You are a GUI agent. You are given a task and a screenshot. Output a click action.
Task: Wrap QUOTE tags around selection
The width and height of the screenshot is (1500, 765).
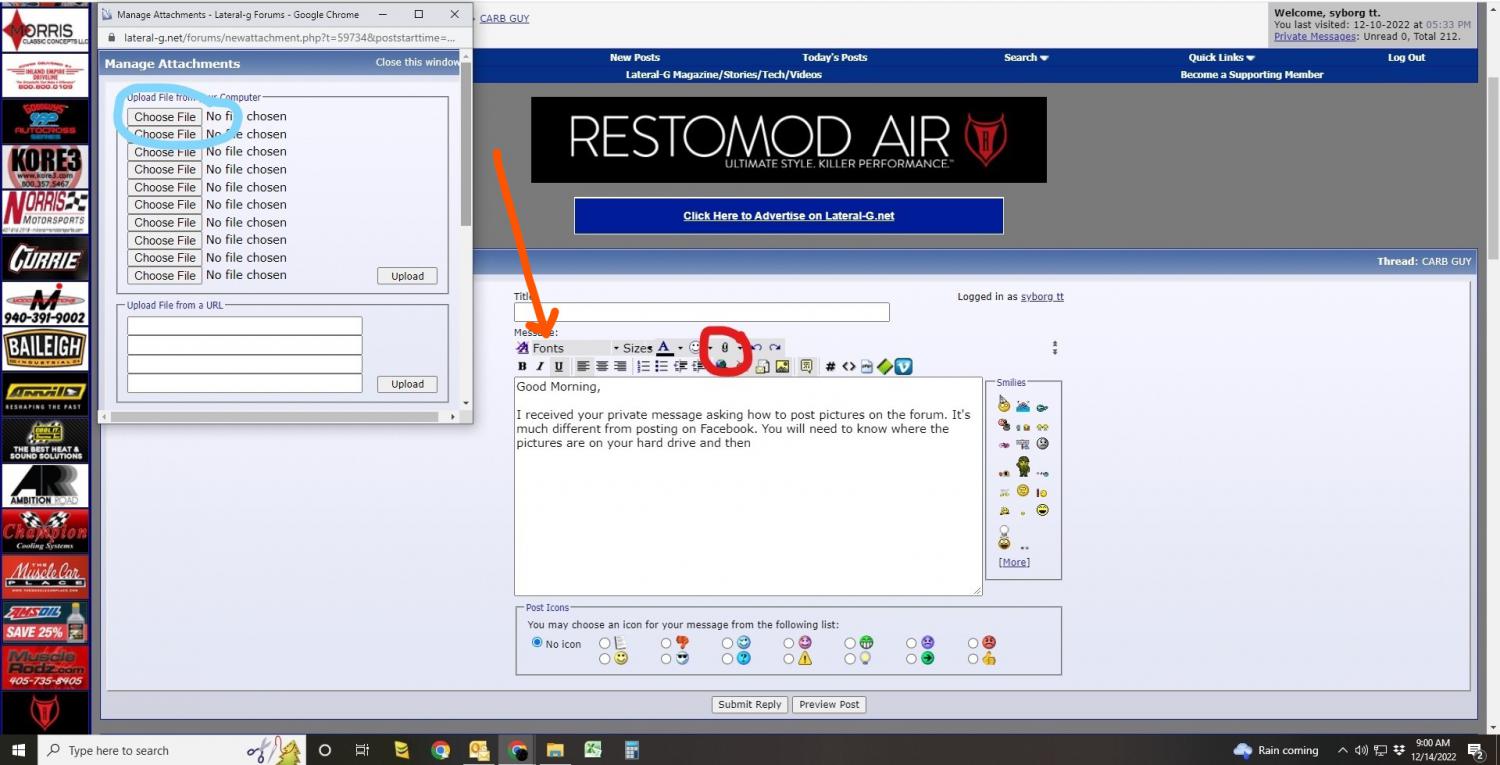pyautogui.click(x=806, y=367)
